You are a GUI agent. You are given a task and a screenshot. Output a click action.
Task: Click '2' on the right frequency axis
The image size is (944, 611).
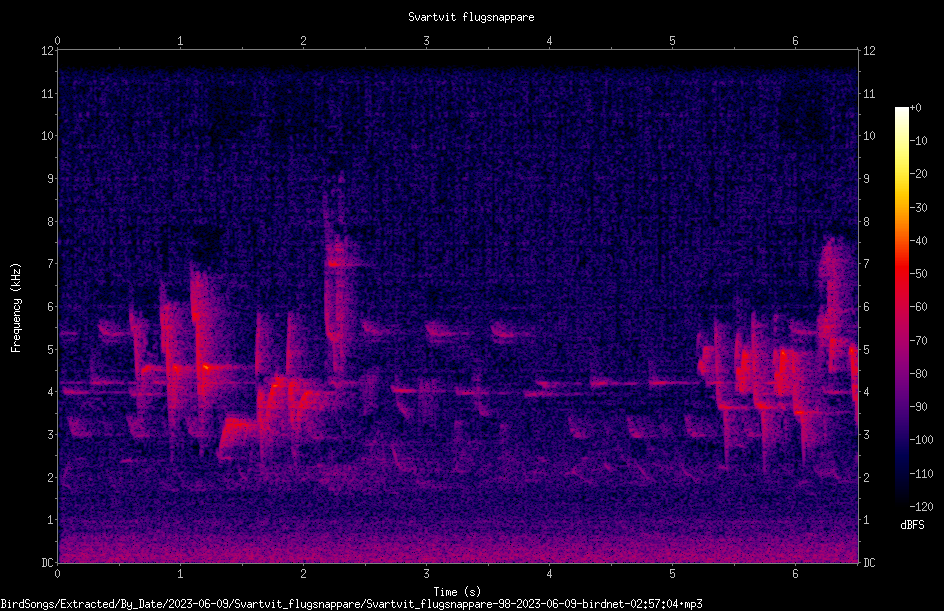tap(866, 477)
